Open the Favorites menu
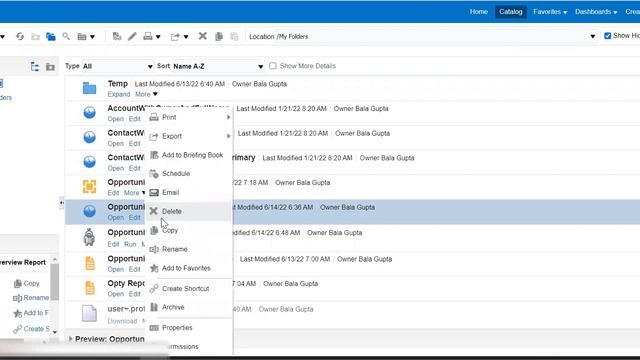This screenshot has width=640, height=360. pyautogui.click(x=550, y=12)
